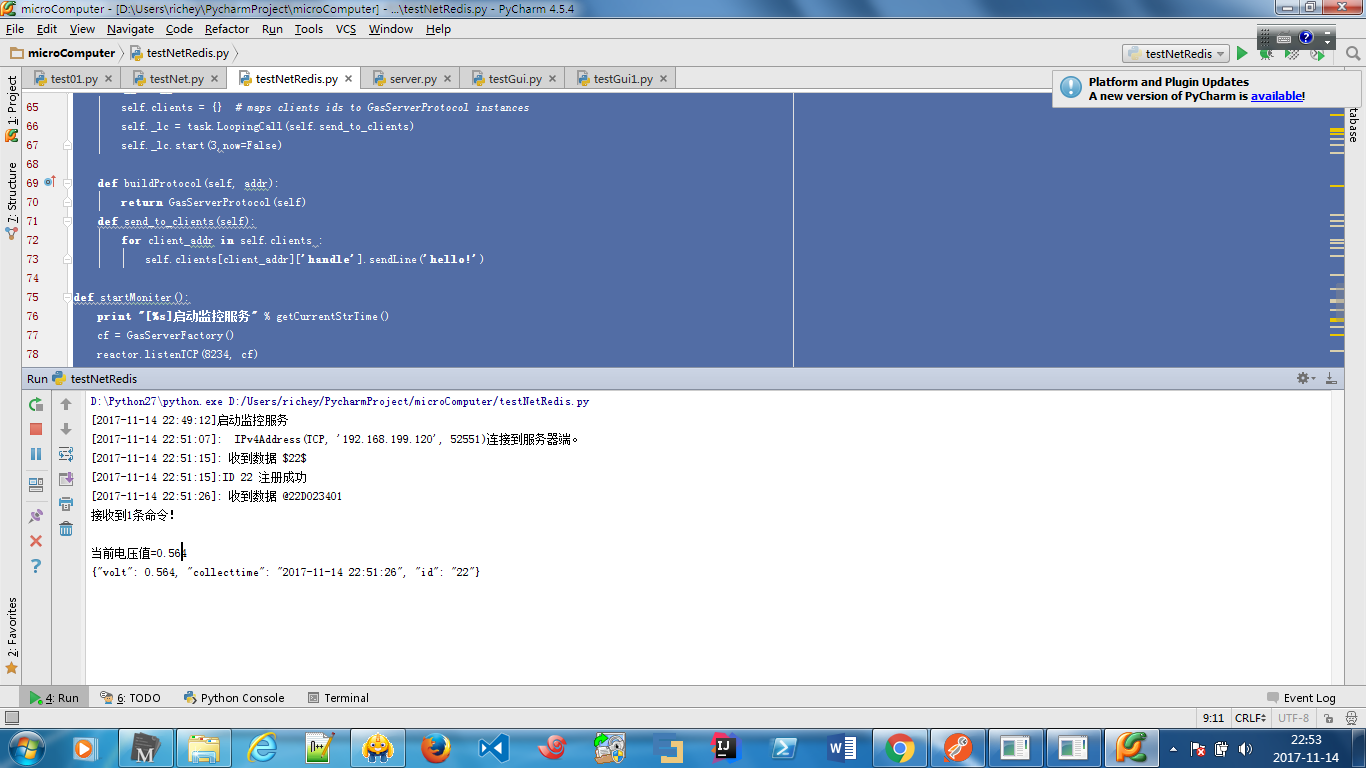The height and width of the screenshot is (768, 1366).
Task: Close the server.py tab
Action: (447, 79)
